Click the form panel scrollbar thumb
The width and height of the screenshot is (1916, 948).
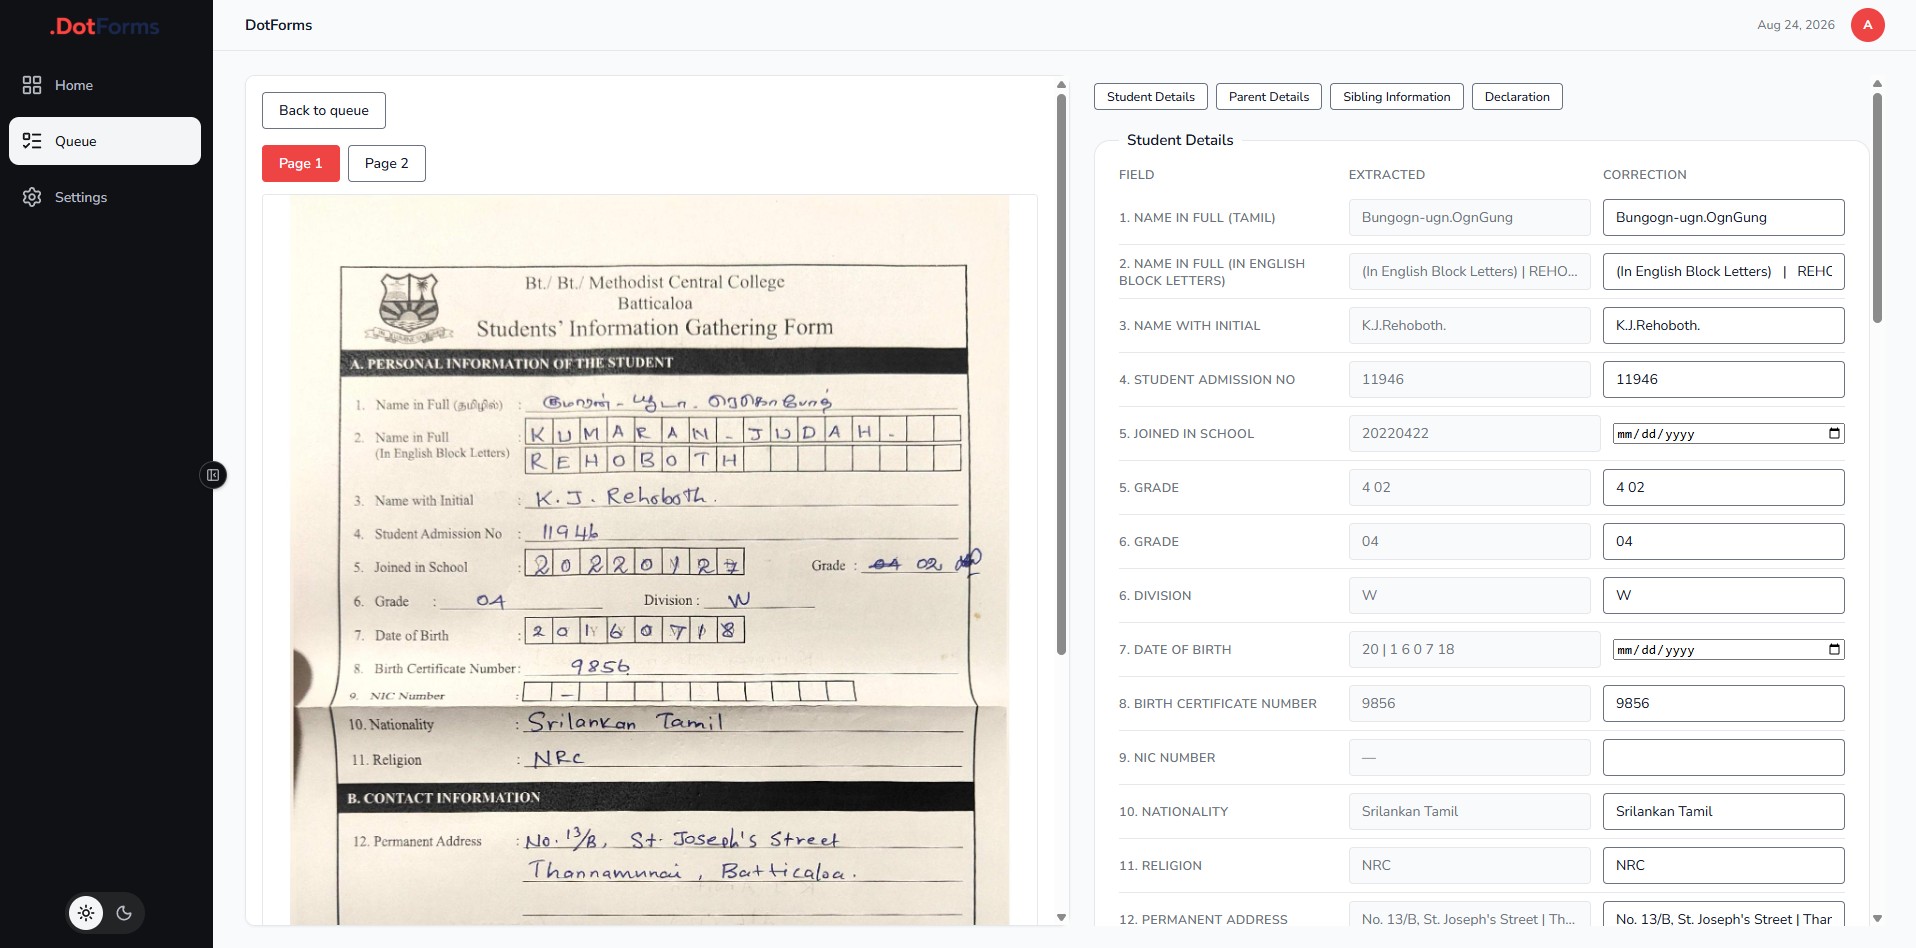1877,208
